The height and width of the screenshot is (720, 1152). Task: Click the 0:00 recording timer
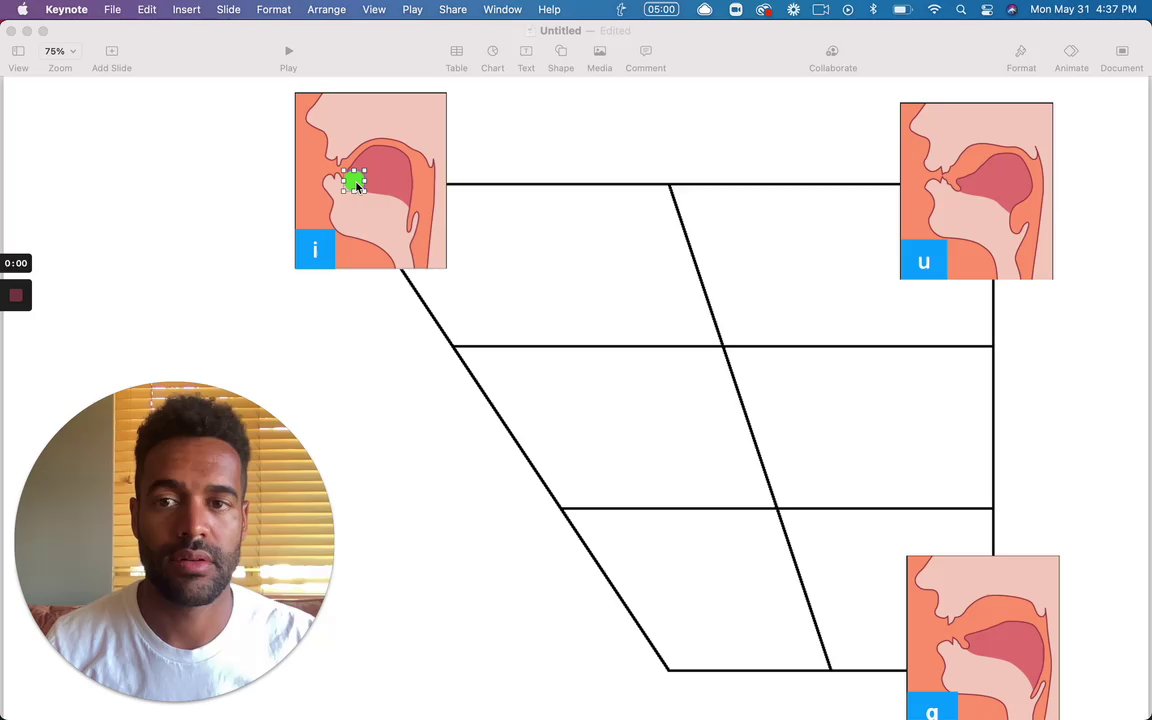[x=15, y=263]
